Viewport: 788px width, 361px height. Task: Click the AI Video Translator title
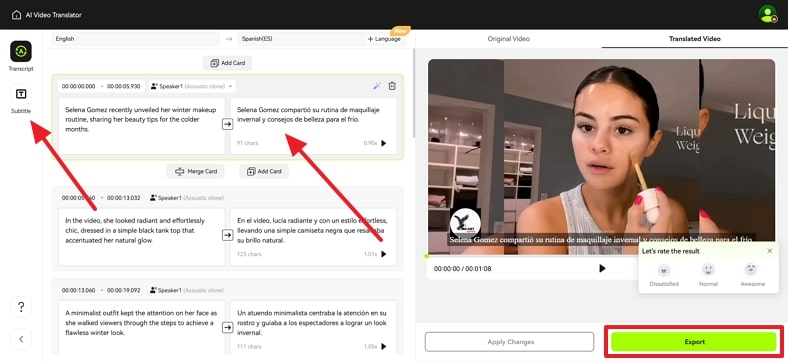pyautogui.click(x=53, y=15)
